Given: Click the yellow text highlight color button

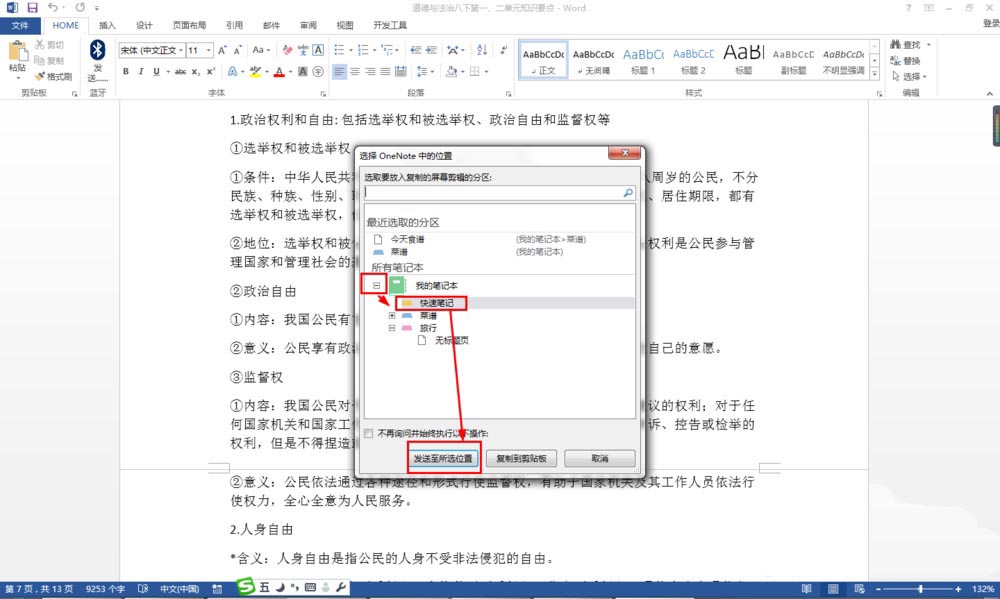Looking at the screenshot, I should [x=255, y=71].
